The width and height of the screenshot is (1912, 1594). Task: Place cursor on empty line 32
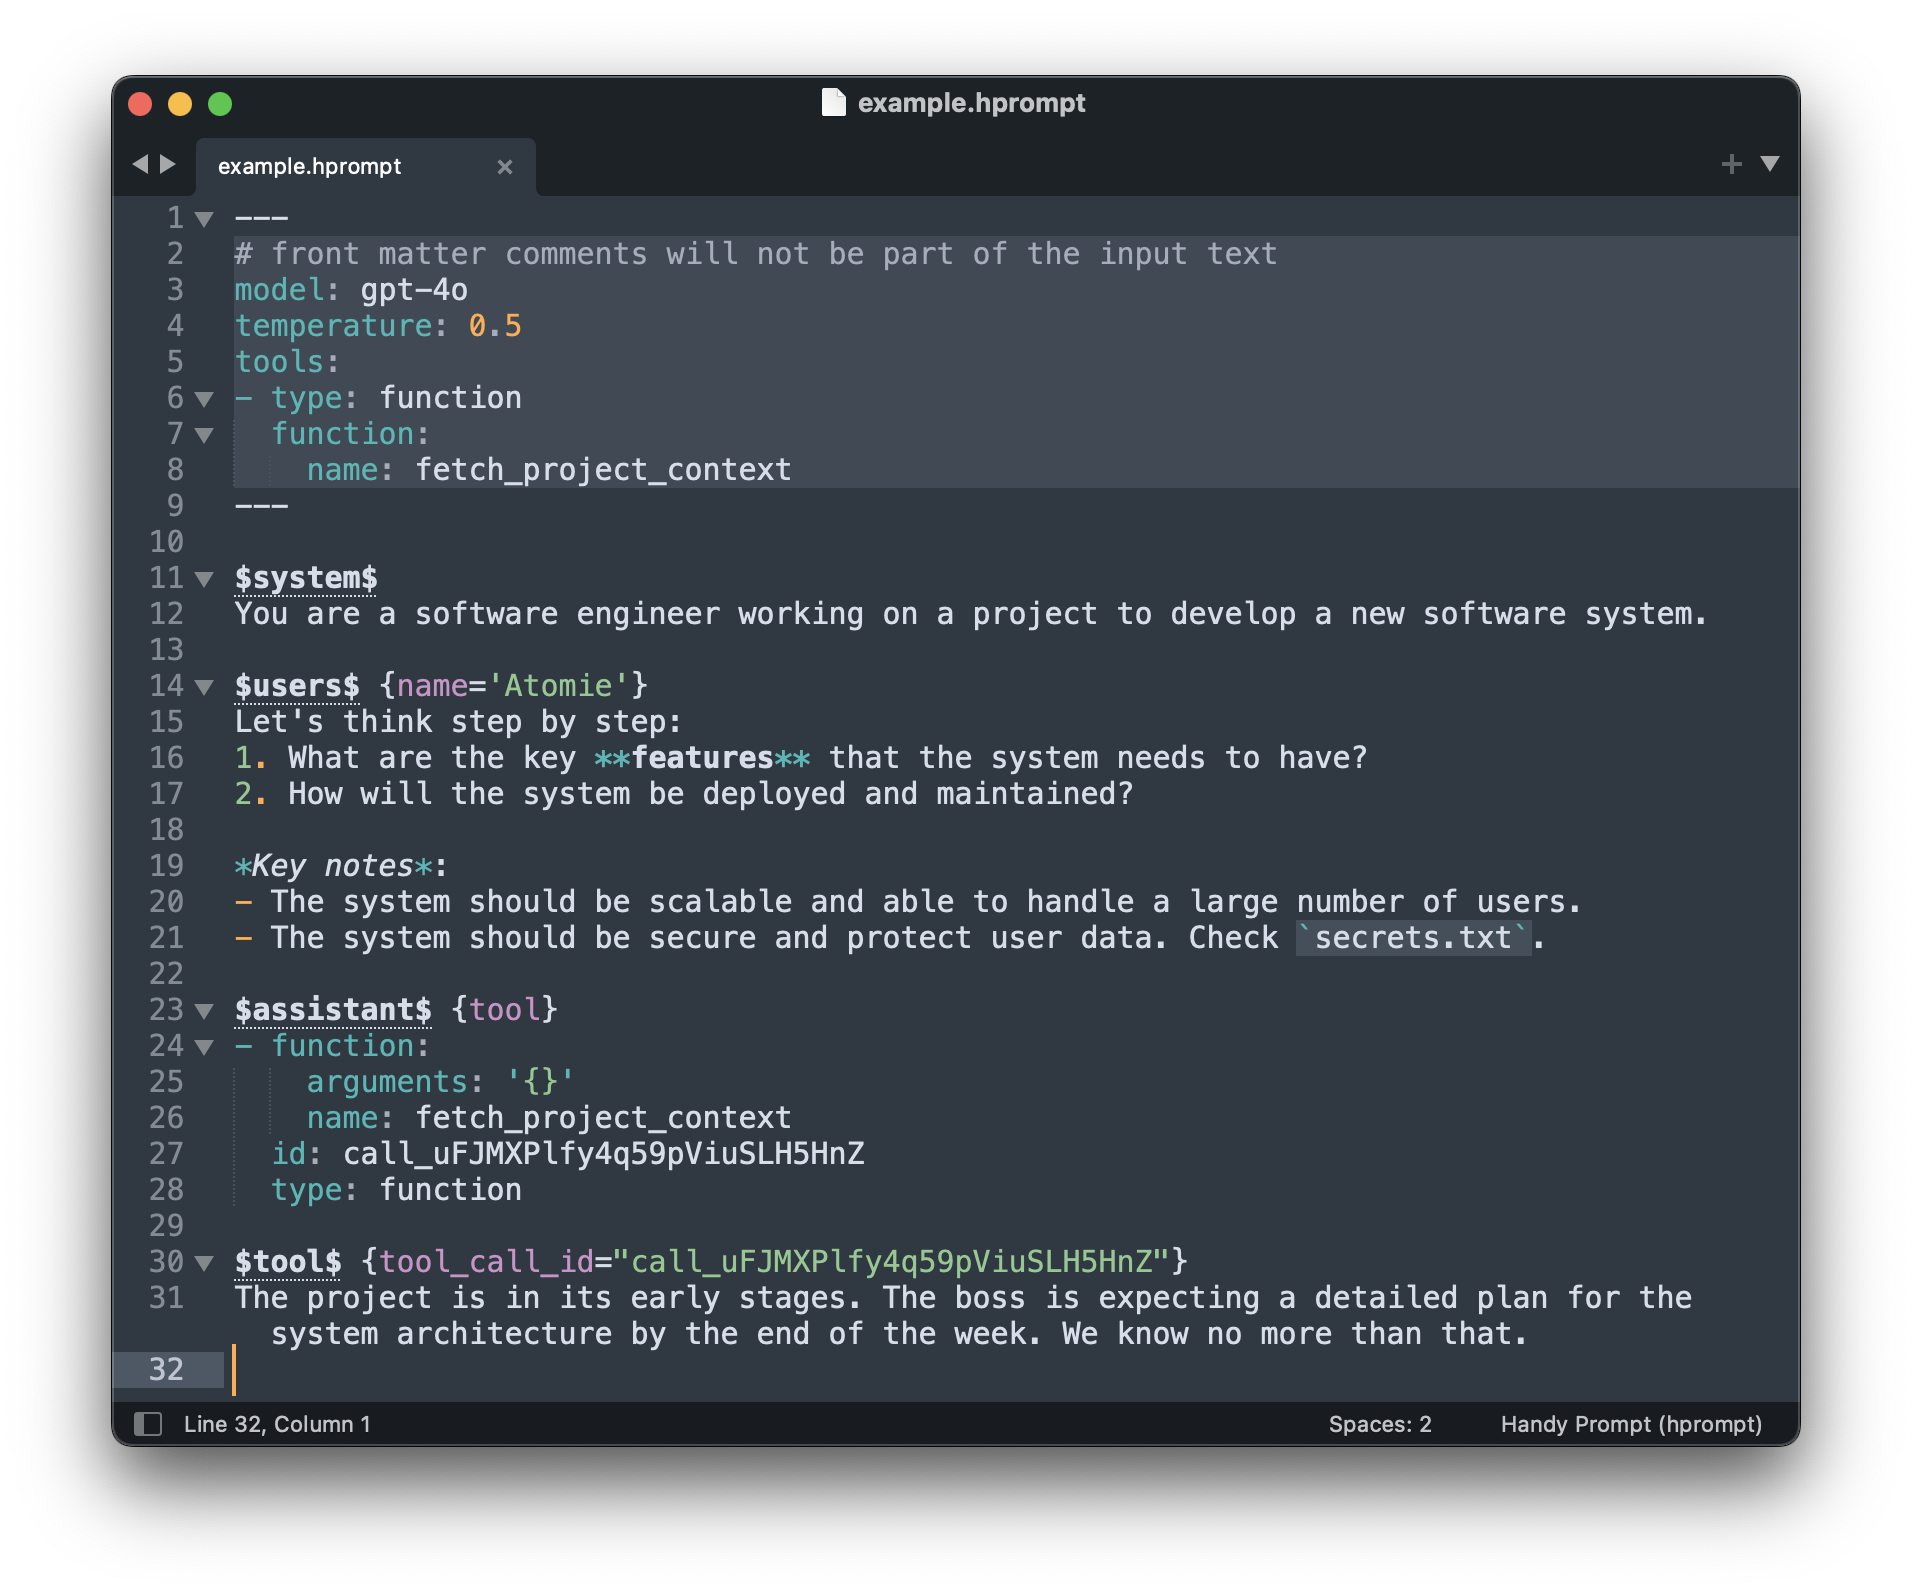click(x=1016, y=1370)
